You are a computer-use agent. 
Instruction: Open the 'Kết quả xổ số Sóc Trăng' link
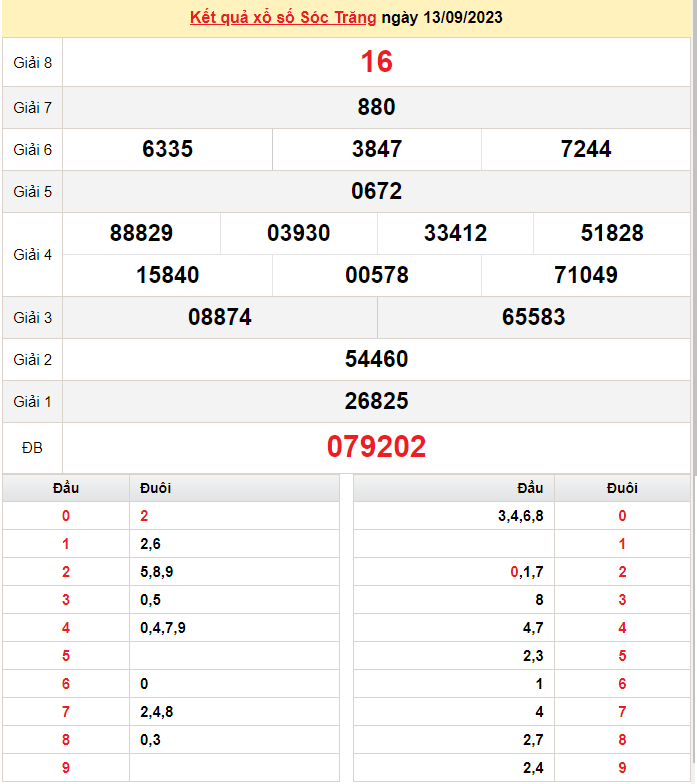[x=283, y=18]
